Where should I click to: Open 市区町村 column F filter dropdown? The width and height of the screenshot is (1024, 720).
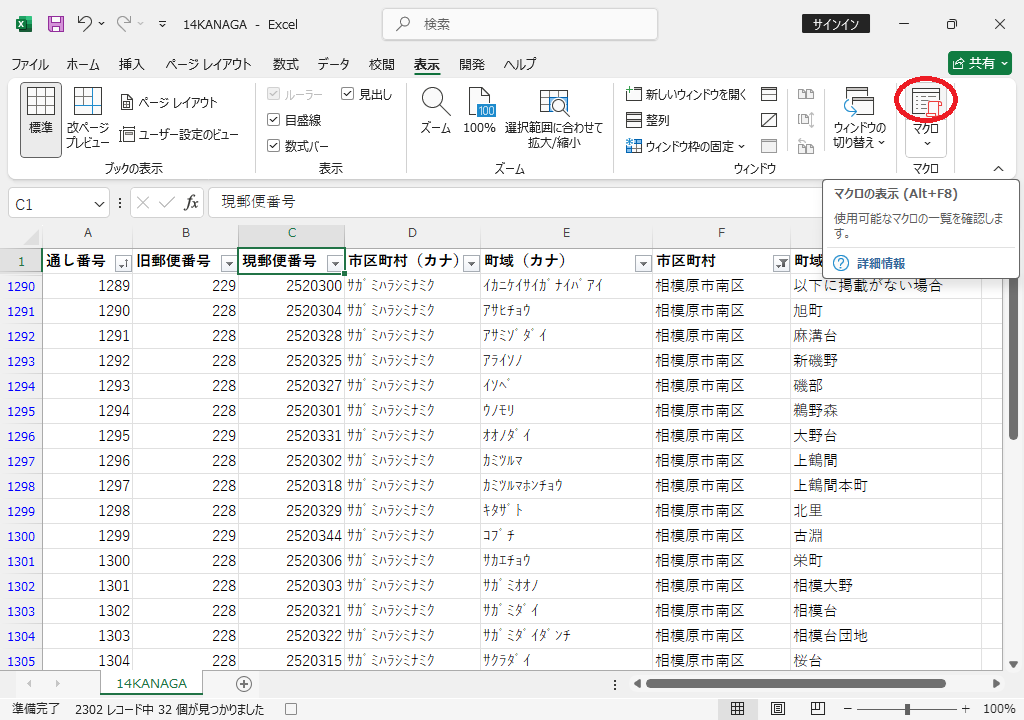point(781,263)
